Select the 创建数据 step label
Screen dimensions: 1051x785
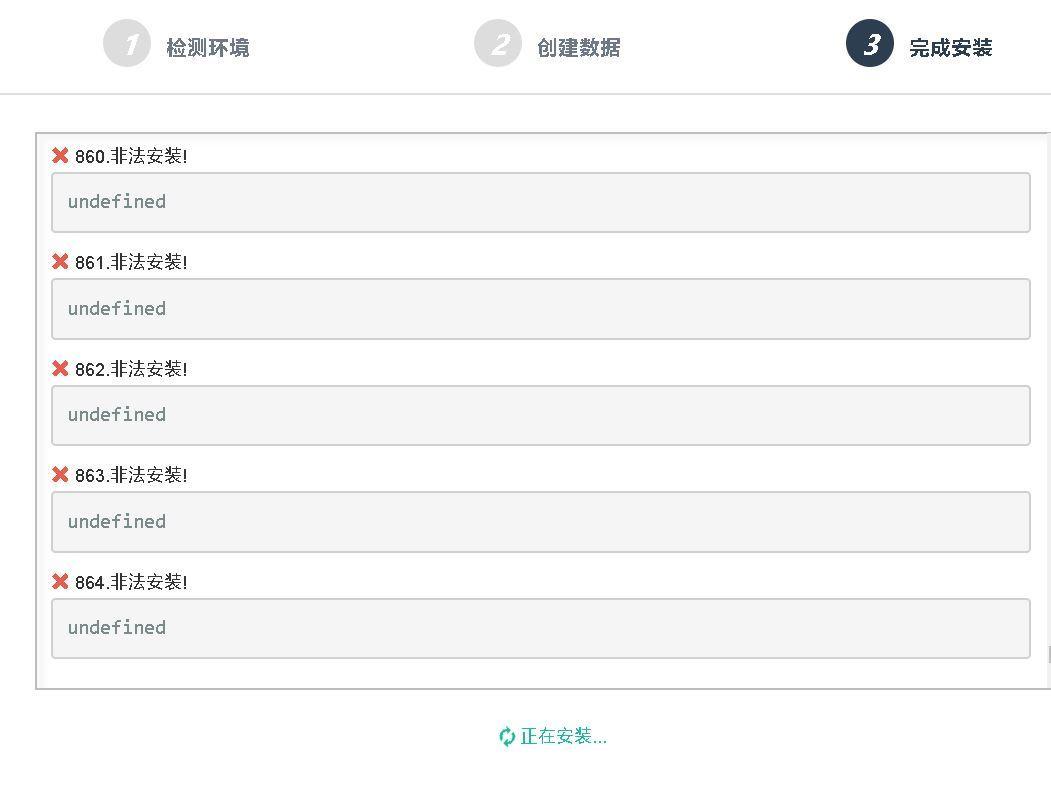click(x=578, y=48)
